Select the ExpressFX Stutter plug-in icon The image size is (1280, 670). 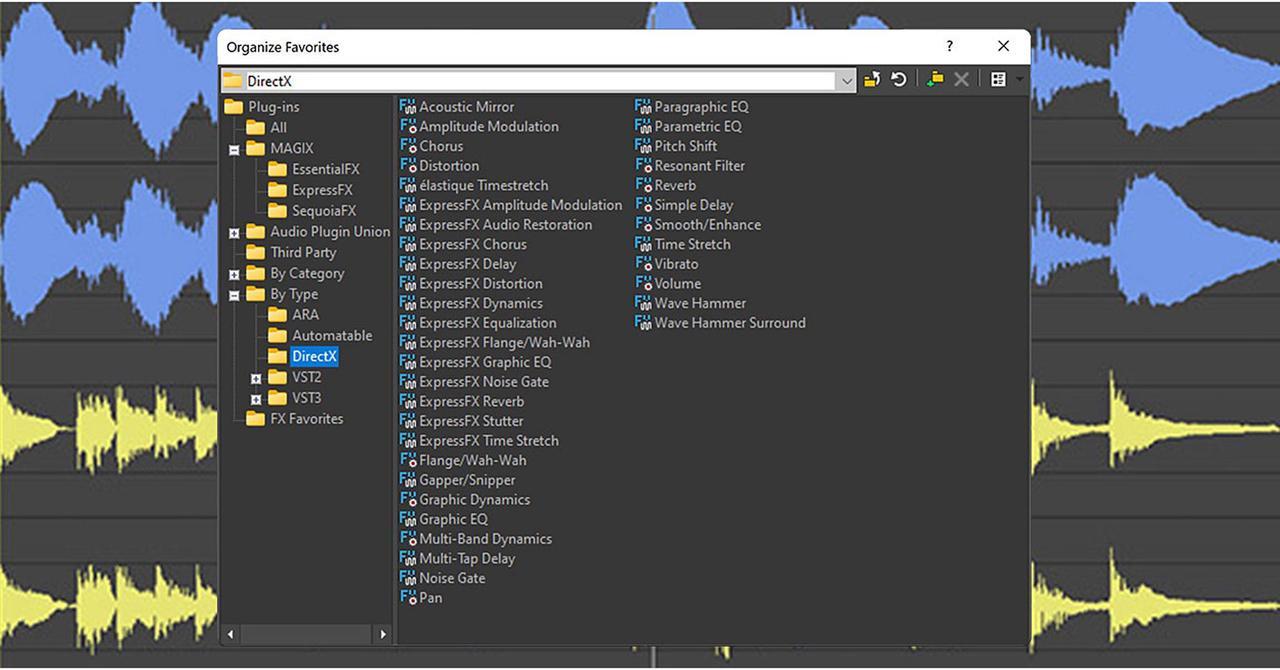tap(408, 421)
